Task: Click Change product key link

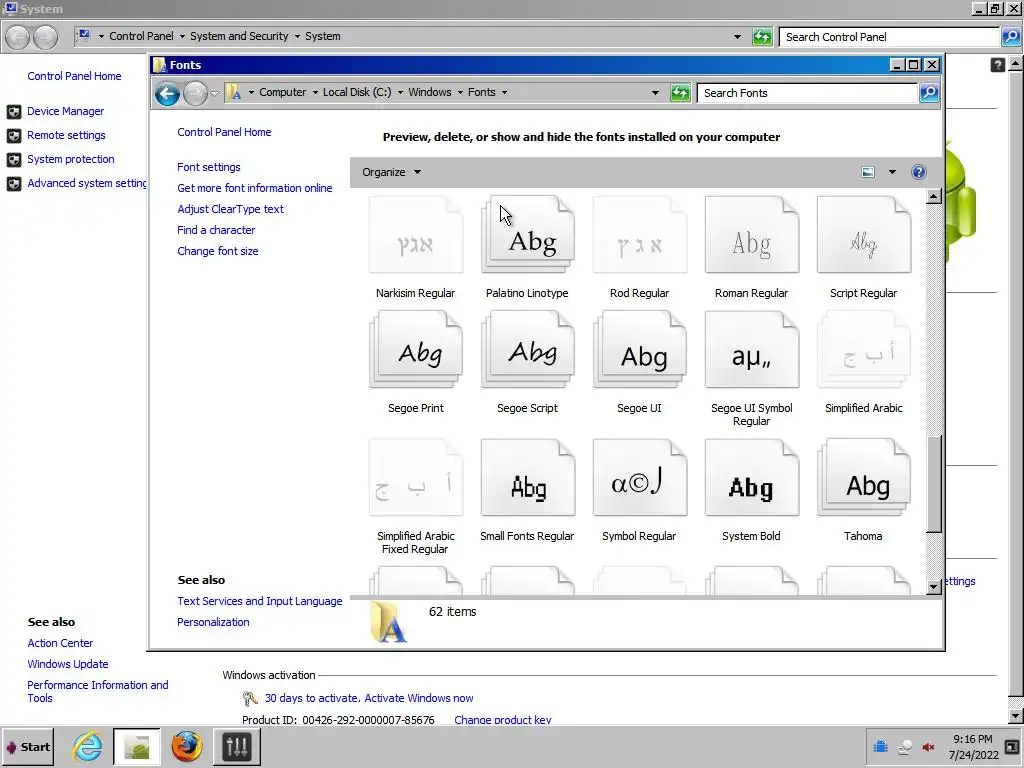Action: (502, 720)
